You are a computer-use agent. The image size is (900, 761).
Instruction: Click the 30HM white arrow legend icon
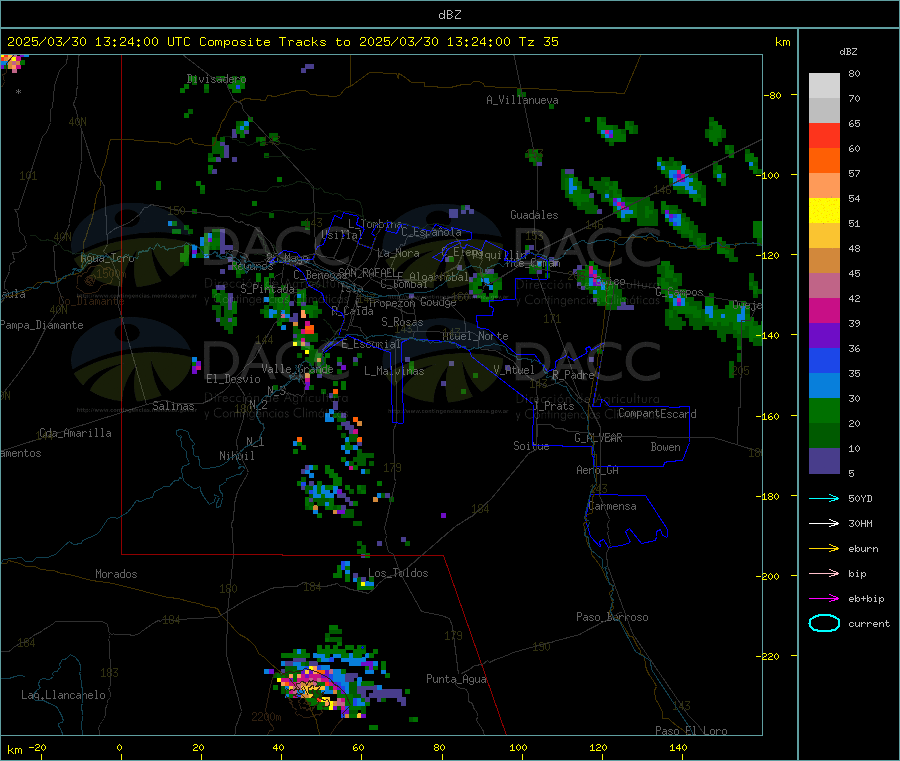click(x=824, y=523)
